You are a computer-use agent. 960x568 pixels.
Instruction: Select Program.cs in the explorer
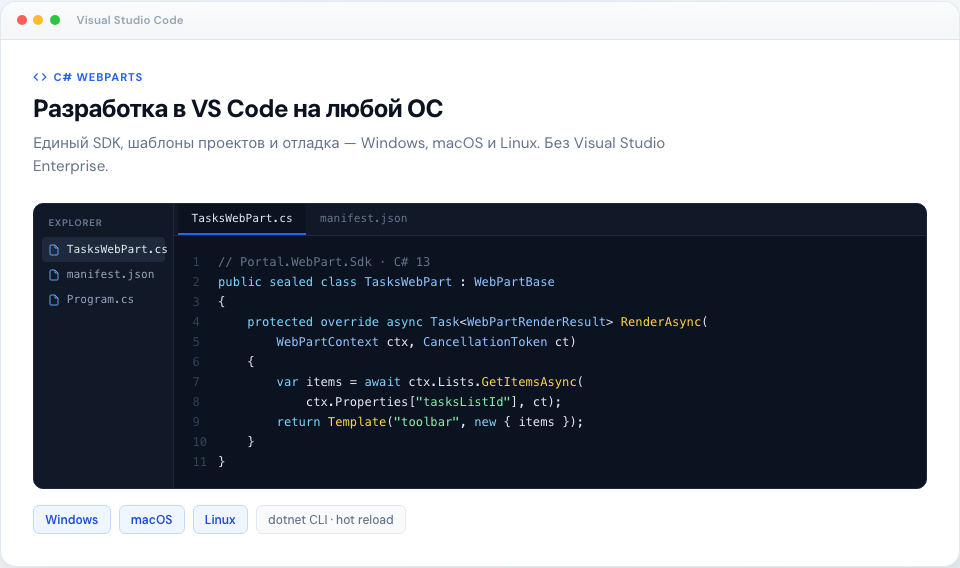[103, 300]
